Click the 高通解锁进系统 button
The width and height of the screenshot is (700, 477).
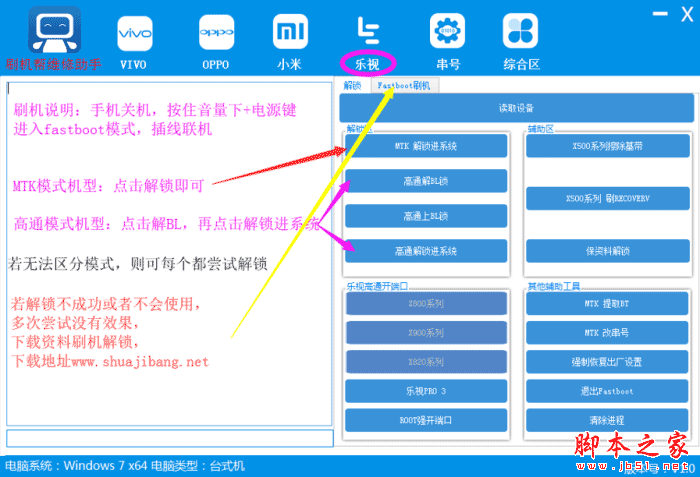[x=426, y=251]
